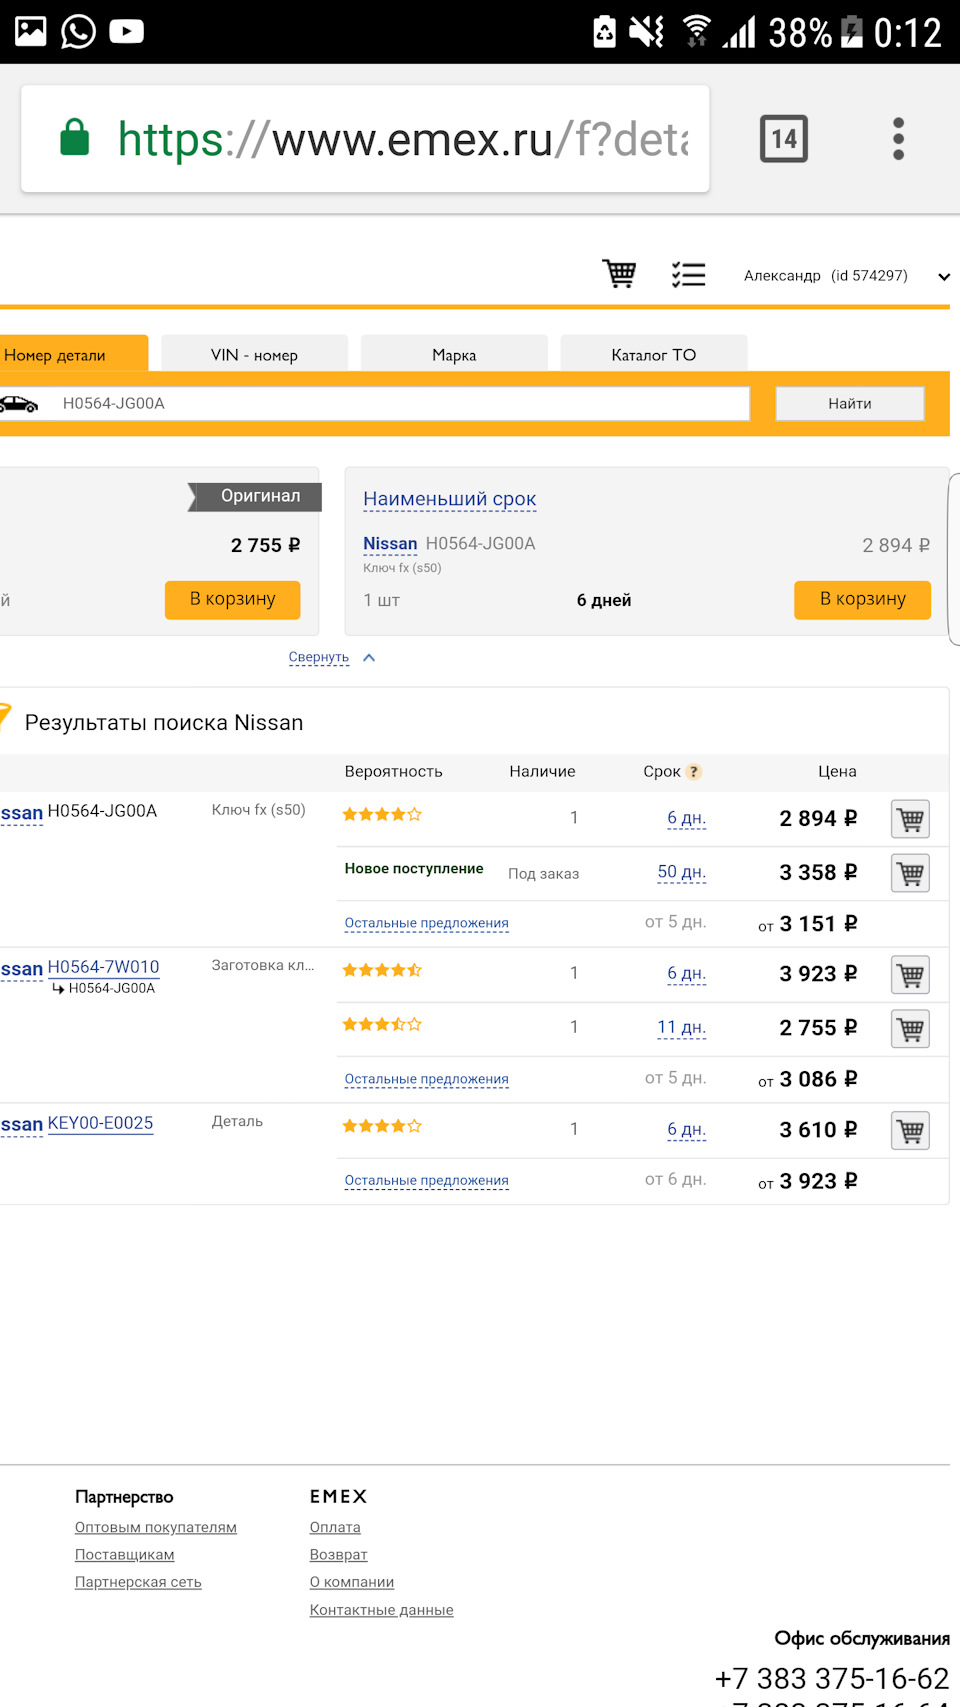Open the checklist orders icon in header
The image size is (960, 1707).
(x=689, y=274)
